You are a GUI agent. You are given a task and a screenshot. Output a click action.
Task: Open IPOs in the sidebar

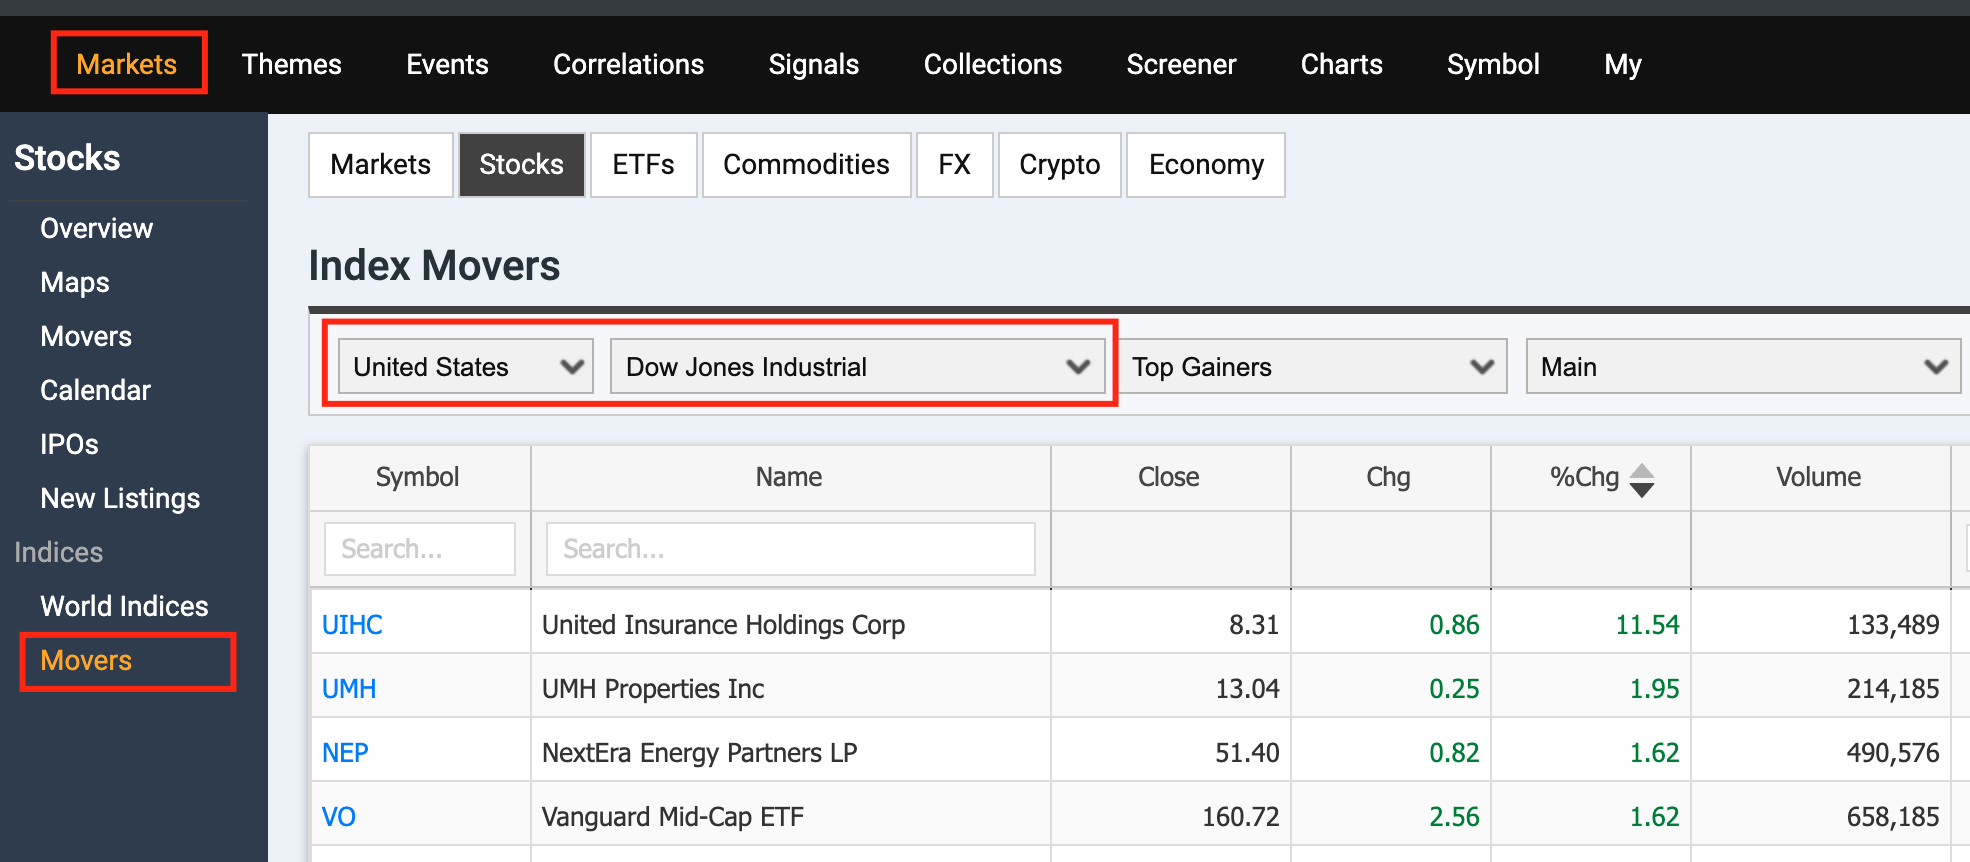click(69, 444)
